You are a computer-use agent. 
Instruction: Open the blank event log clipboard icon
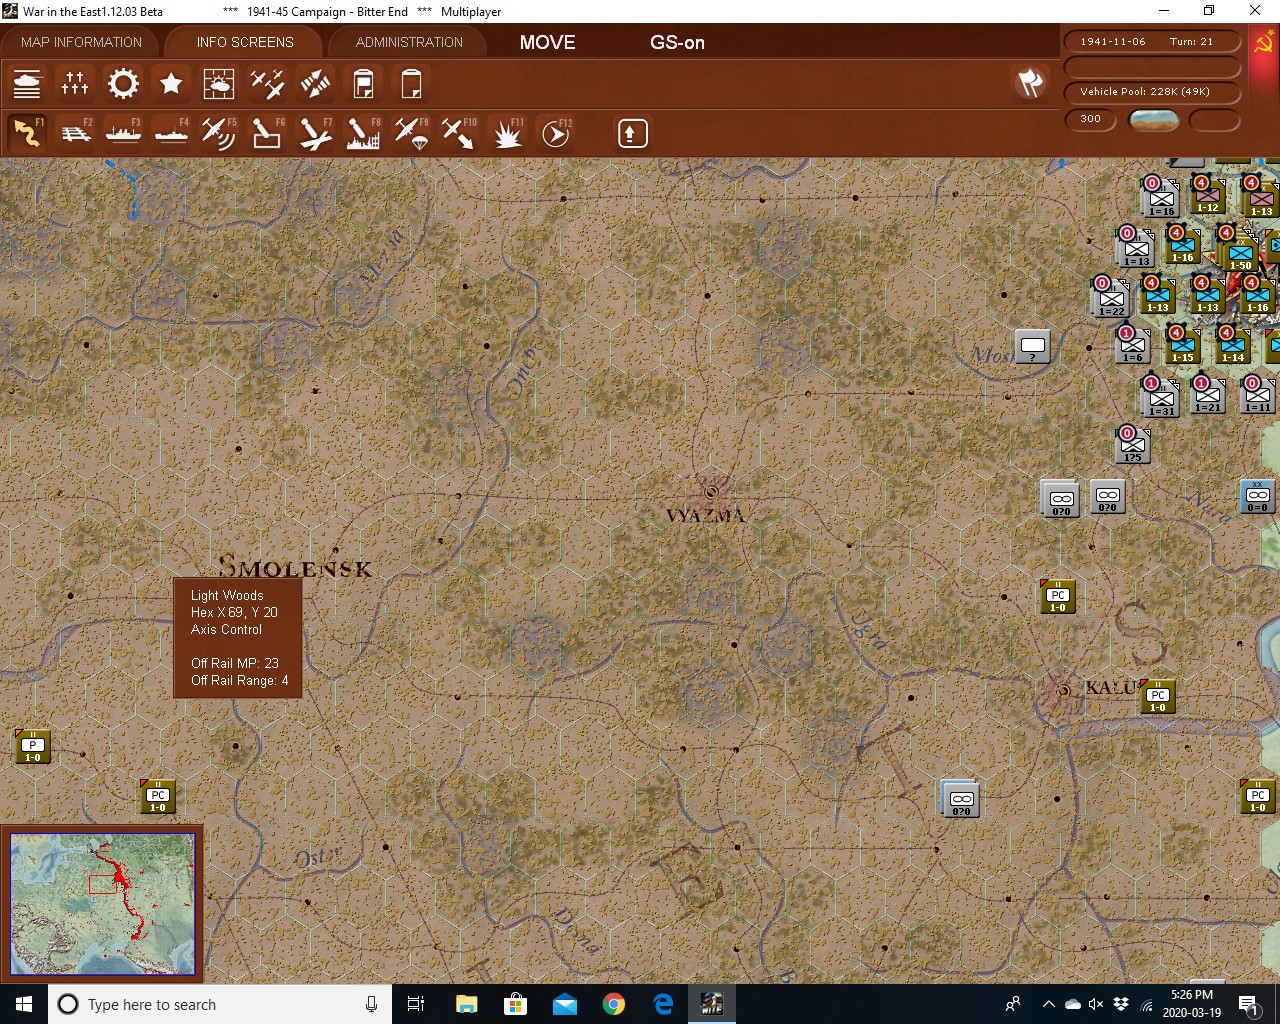[411, 84]
